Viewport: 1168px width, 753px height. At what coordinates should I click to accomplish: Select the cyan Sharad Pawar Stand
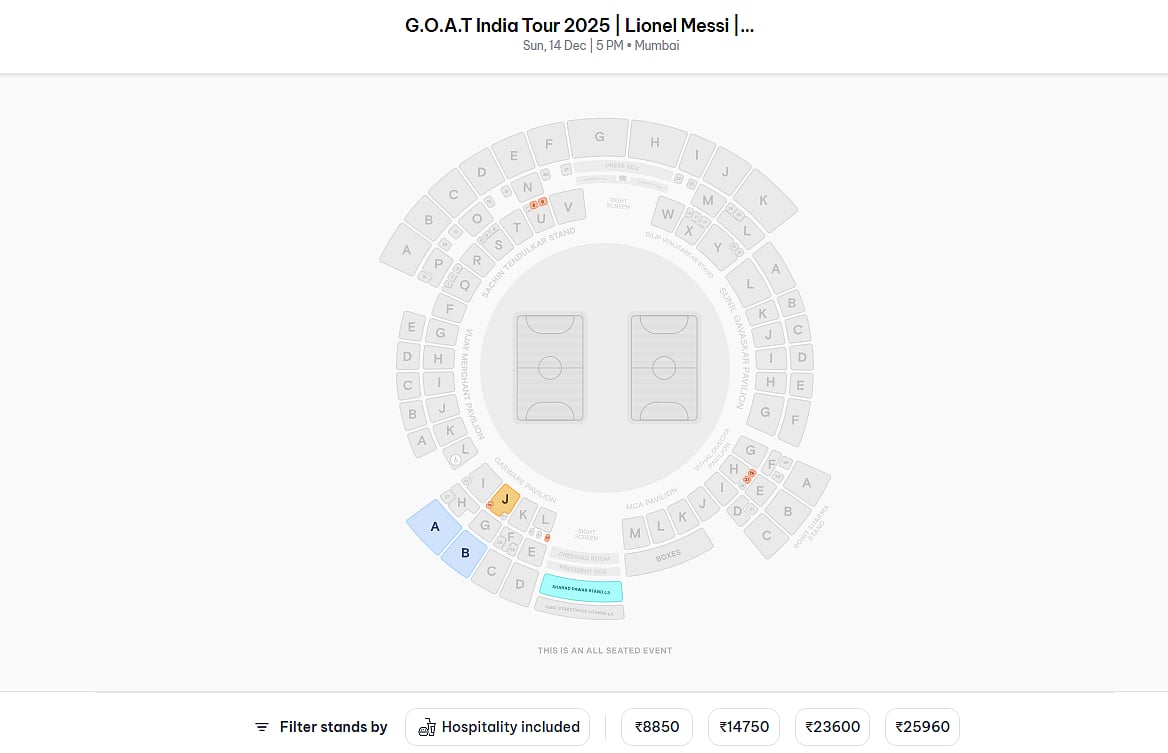581,590
